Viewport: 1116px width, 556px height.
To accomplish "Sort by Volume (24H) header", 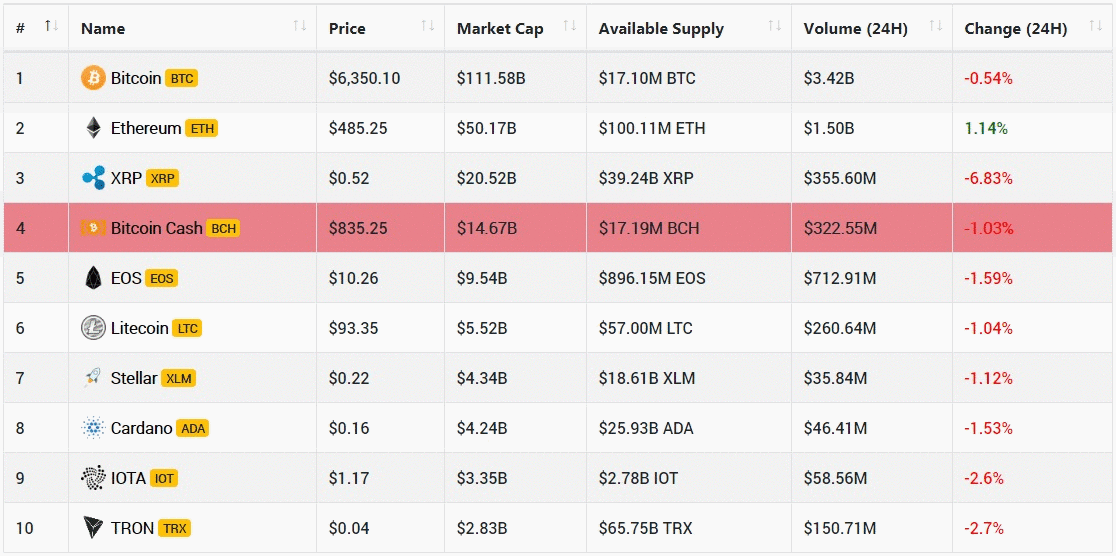I will coord(856,29).
